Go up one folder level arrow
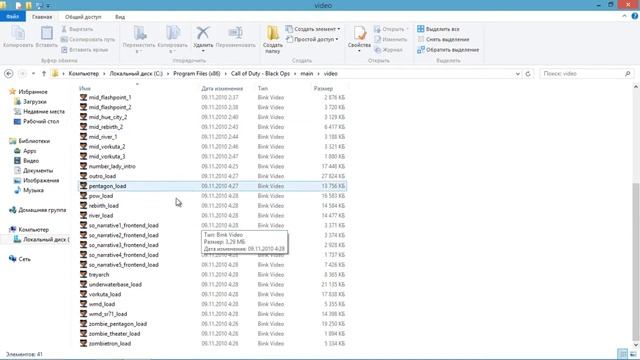The height and width of the screenshot is (360, 640). 44,73
